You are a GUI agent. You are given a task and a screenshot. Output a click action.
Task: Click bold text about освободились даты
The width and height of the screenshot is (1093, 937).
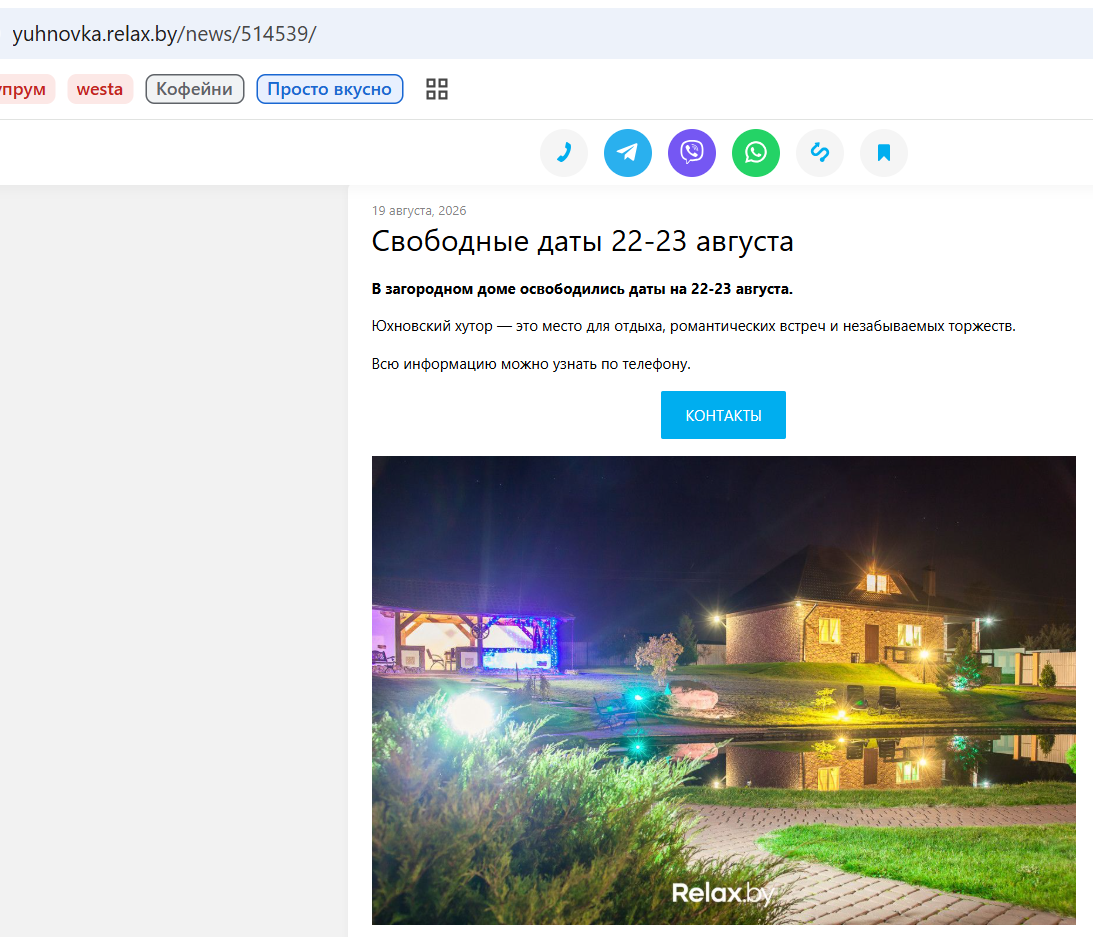click(582, 289)
